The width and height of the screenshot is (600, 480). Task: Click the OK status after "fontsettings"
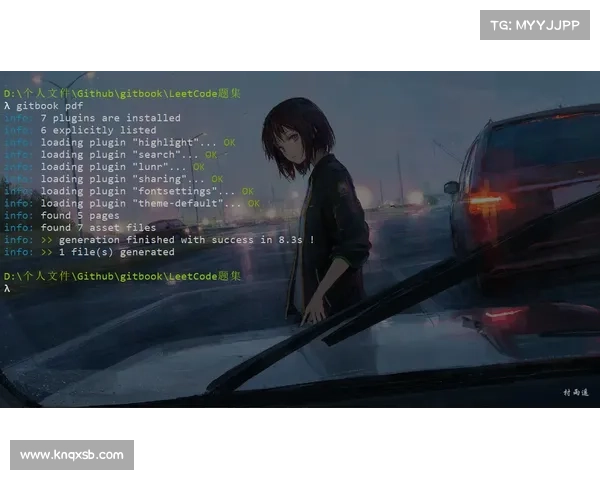tap(248, 191)
